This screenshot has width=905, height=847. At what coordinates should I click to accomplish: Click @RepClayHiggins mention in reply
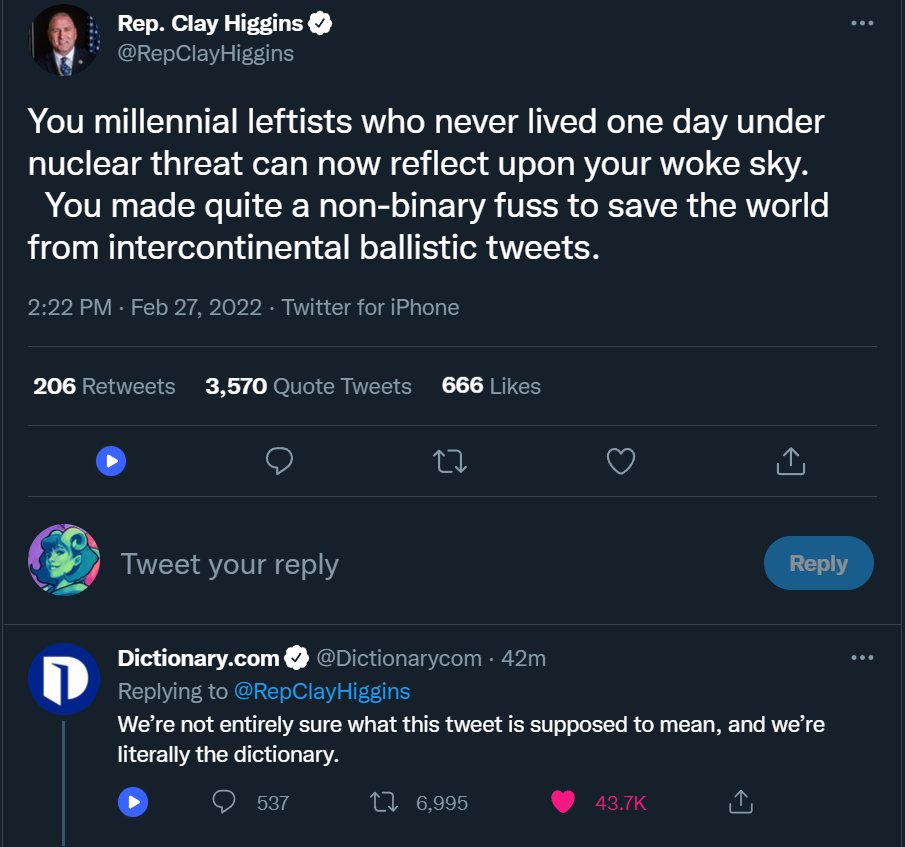(x=321, y=691)
